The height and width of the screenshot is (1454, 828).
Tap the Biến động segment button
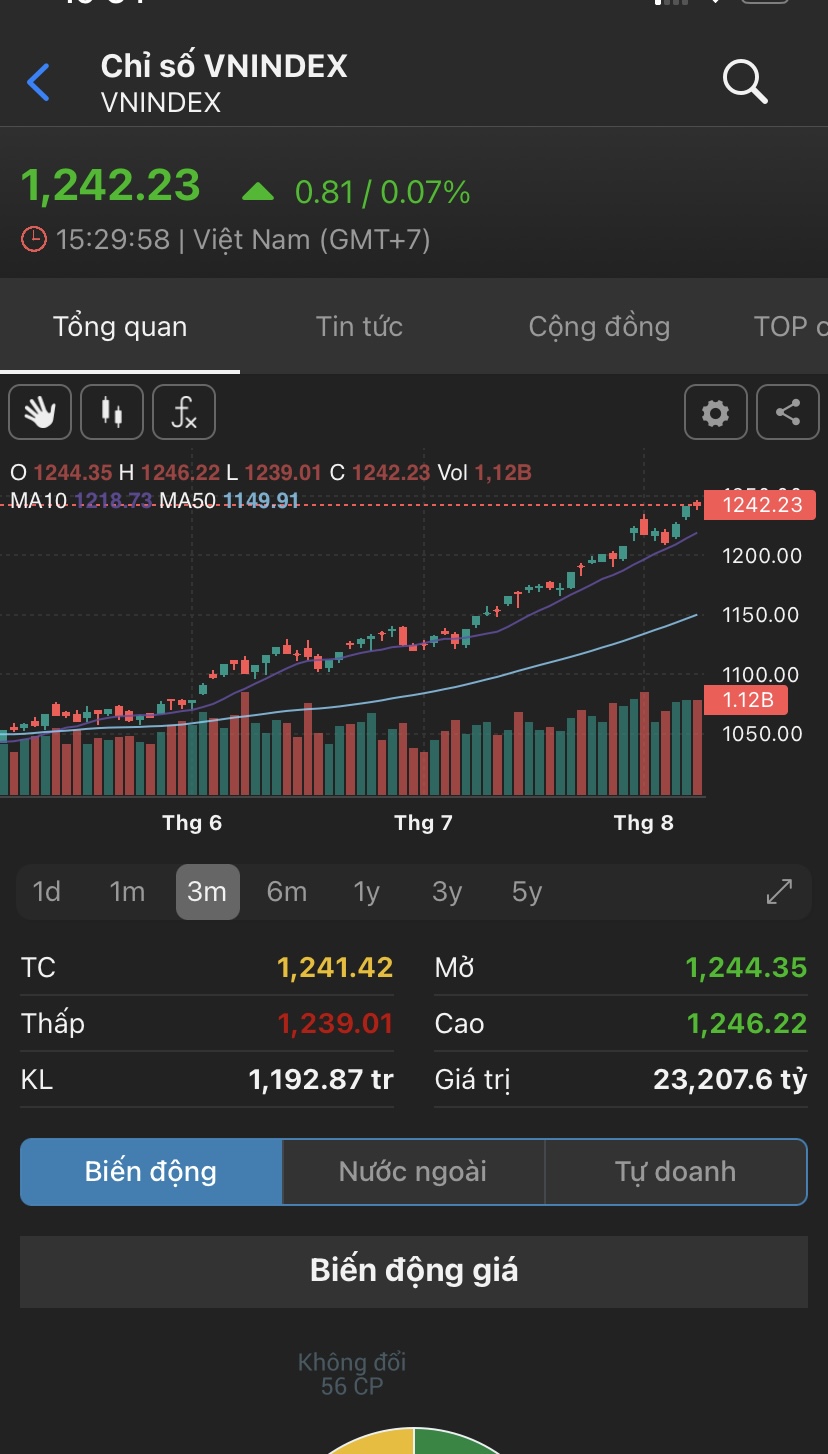pos(151,1172)
